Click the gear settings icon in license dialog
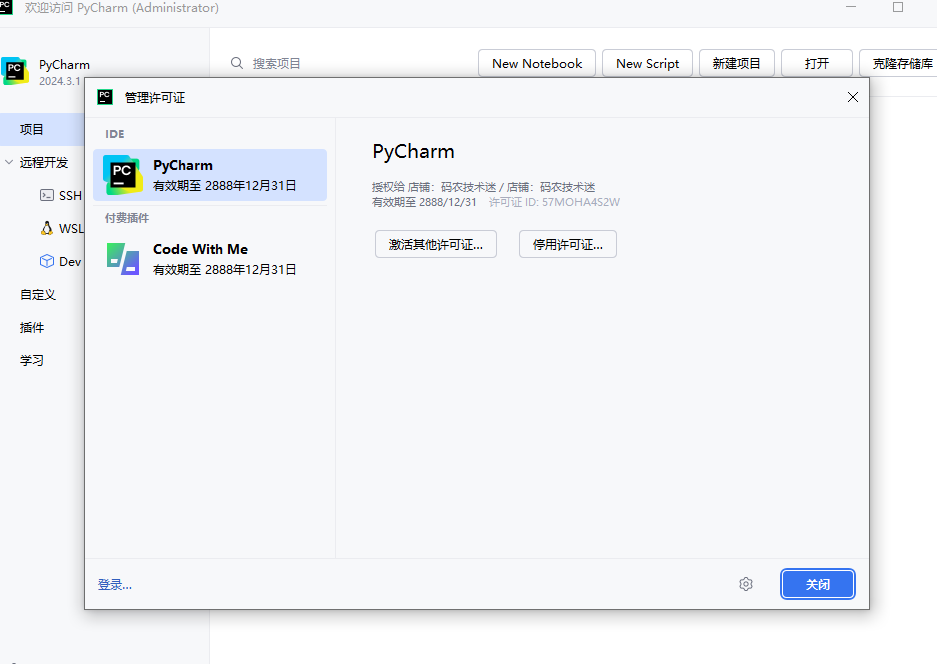This screenshot has height=664, width=937. point(746,584)
